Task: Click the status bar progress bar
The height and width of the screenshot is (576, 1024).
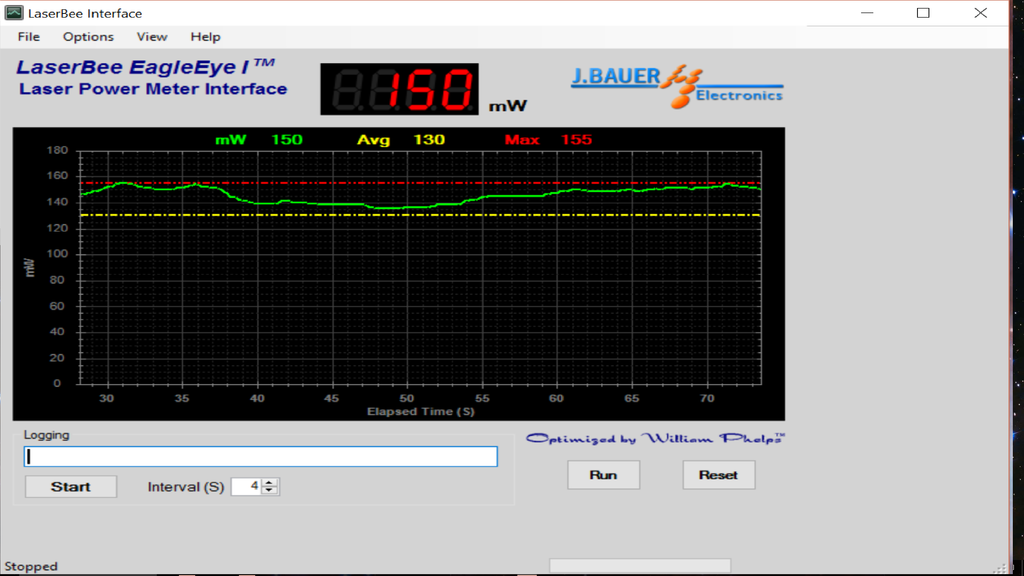Action: 640,565
